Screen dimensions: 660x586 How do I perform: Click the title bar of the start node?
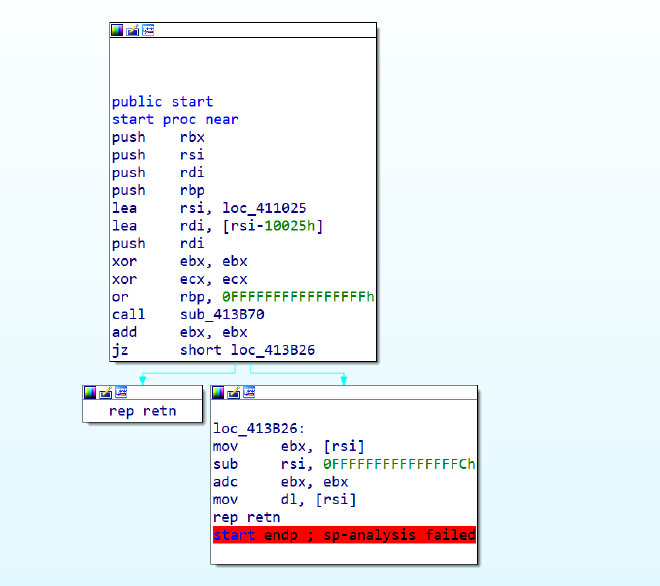point(243,30)
